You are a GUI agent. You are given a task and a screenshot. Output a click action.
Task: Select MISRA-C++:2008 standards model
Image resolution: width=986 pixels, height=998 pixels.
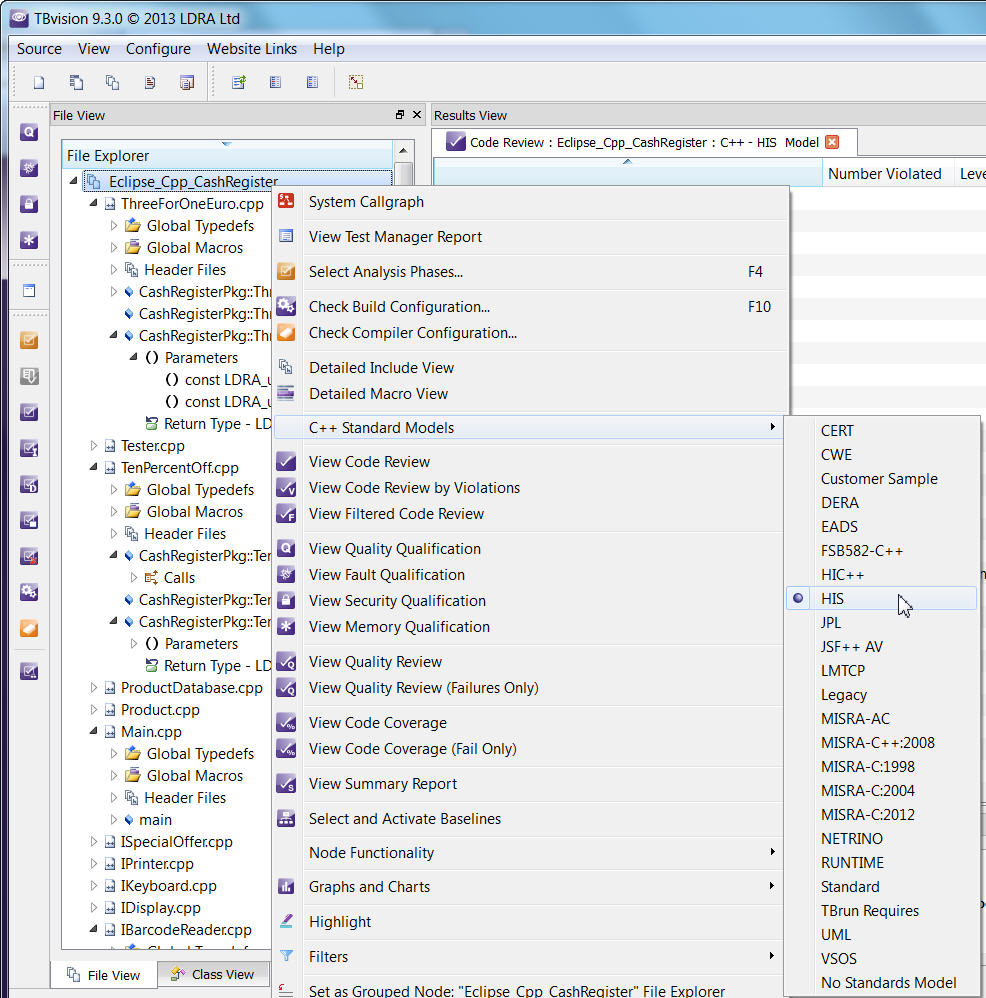click(x=877, y=743)
